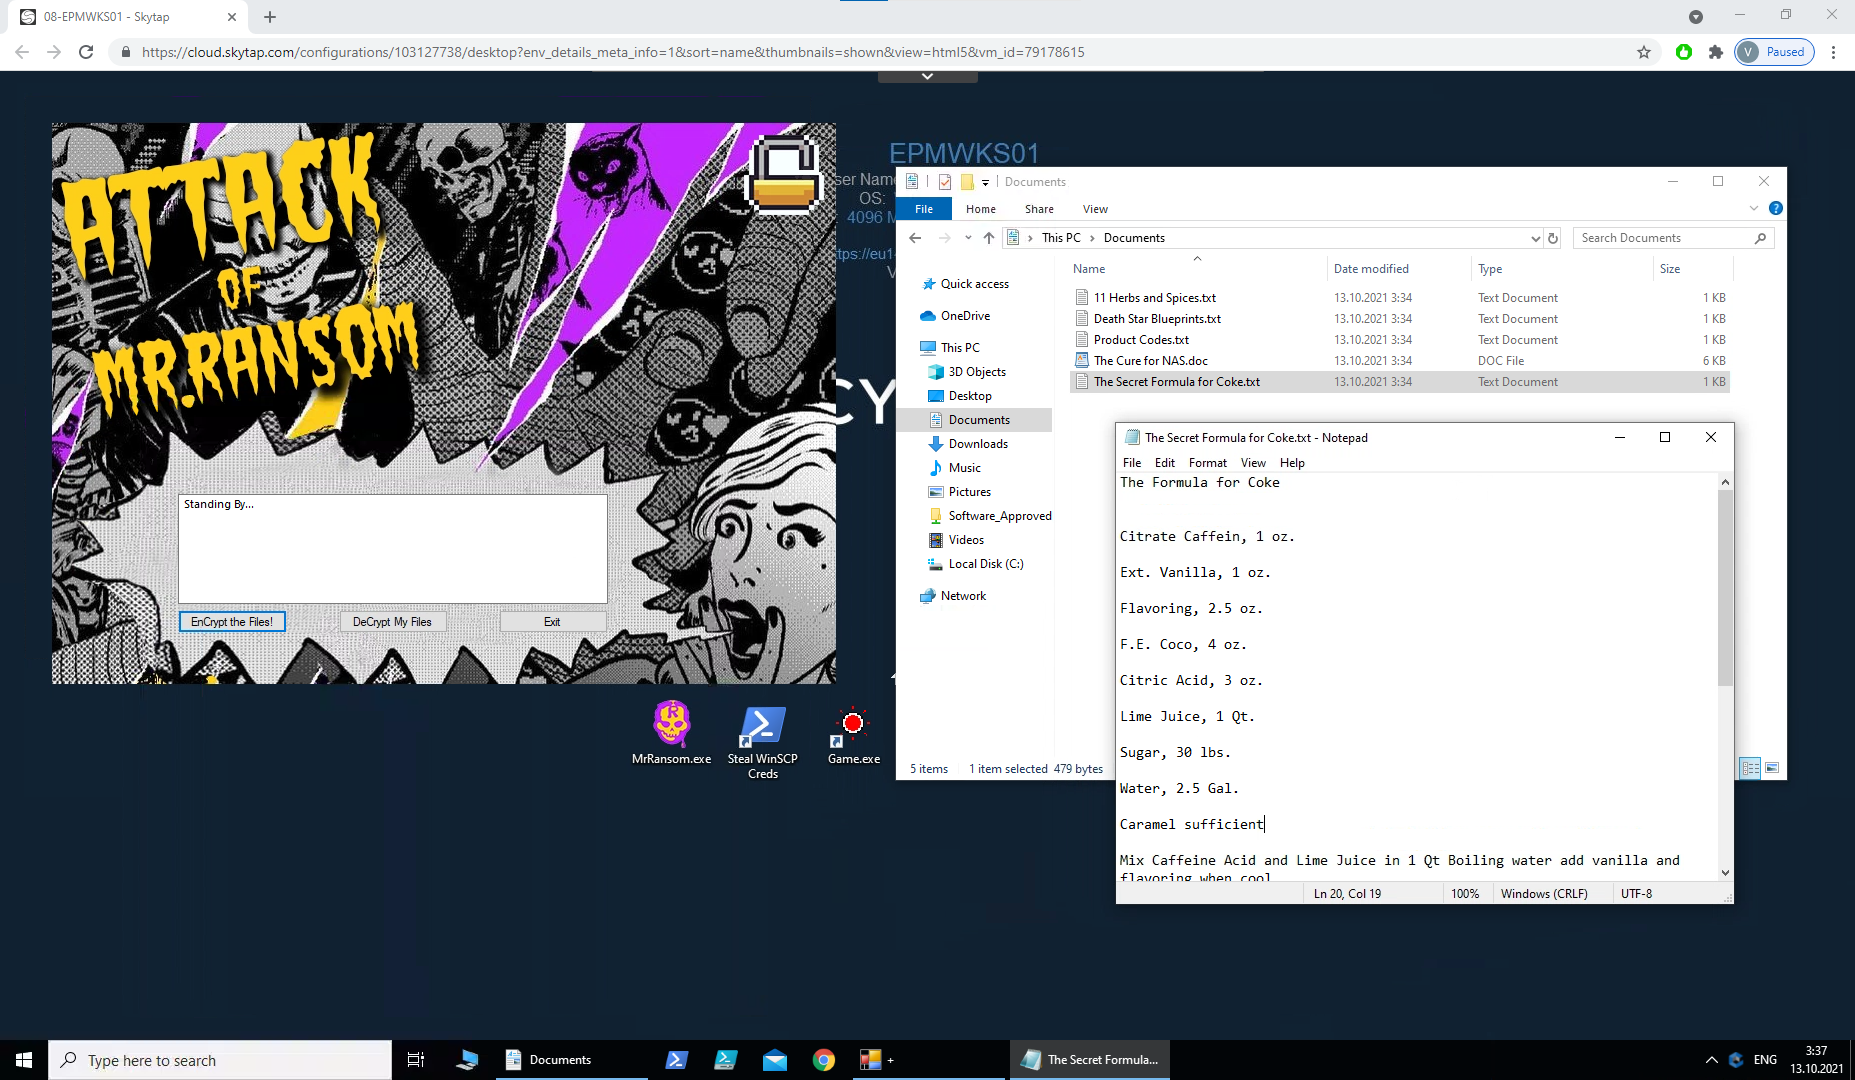Open the Home ribbon tab in Explorer
This screenshot has height=1080, width=1855.
click(x=981, y=209)
